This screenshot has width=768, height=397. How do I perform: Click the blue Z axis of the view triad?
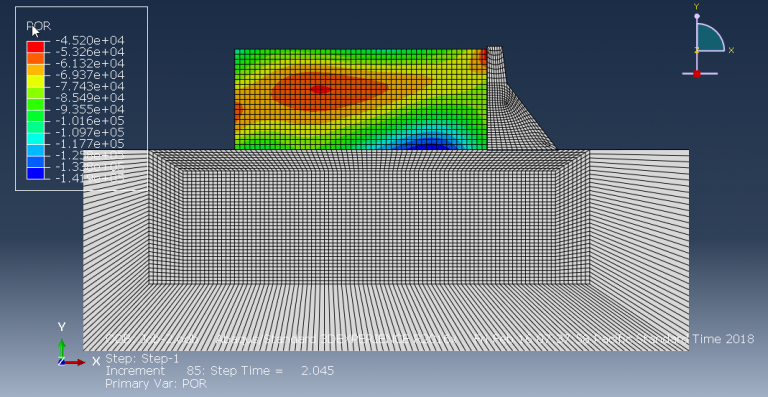[61, 362]
